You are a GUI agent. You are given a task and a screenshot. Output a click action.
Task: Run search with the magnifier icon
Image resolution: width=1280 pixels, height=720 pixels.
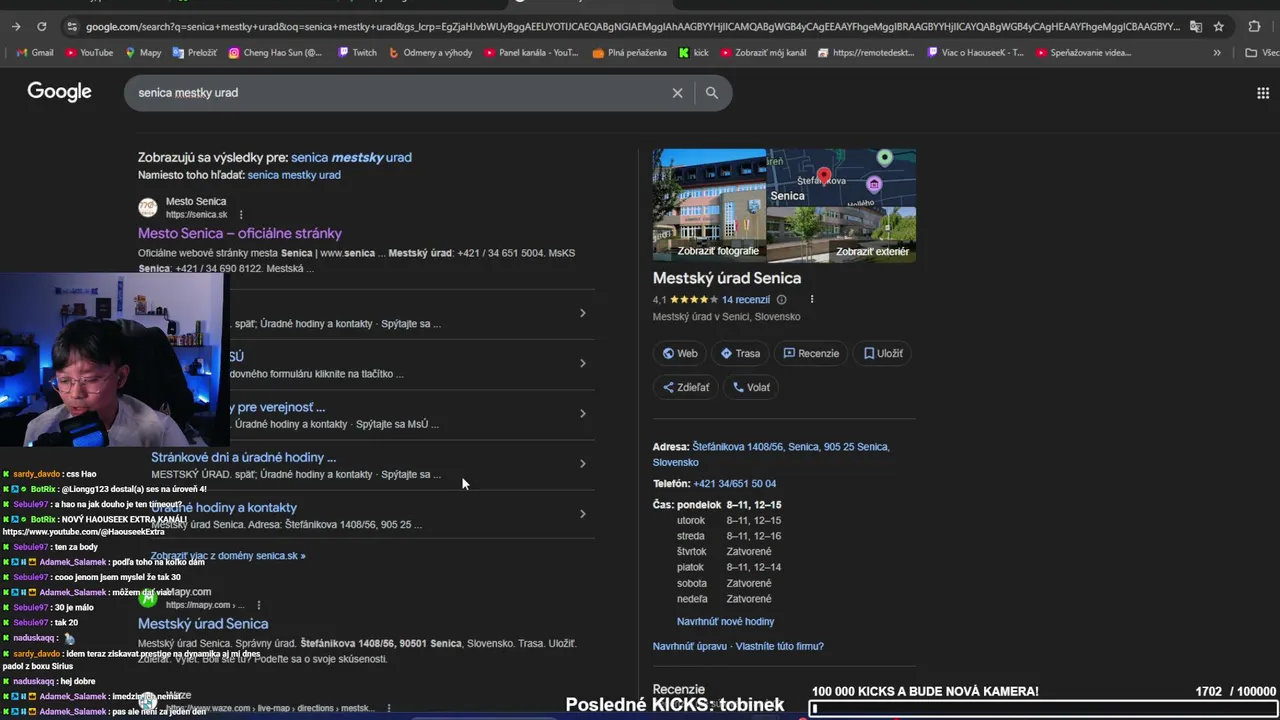pyautogui.click(x=712, y=92)
